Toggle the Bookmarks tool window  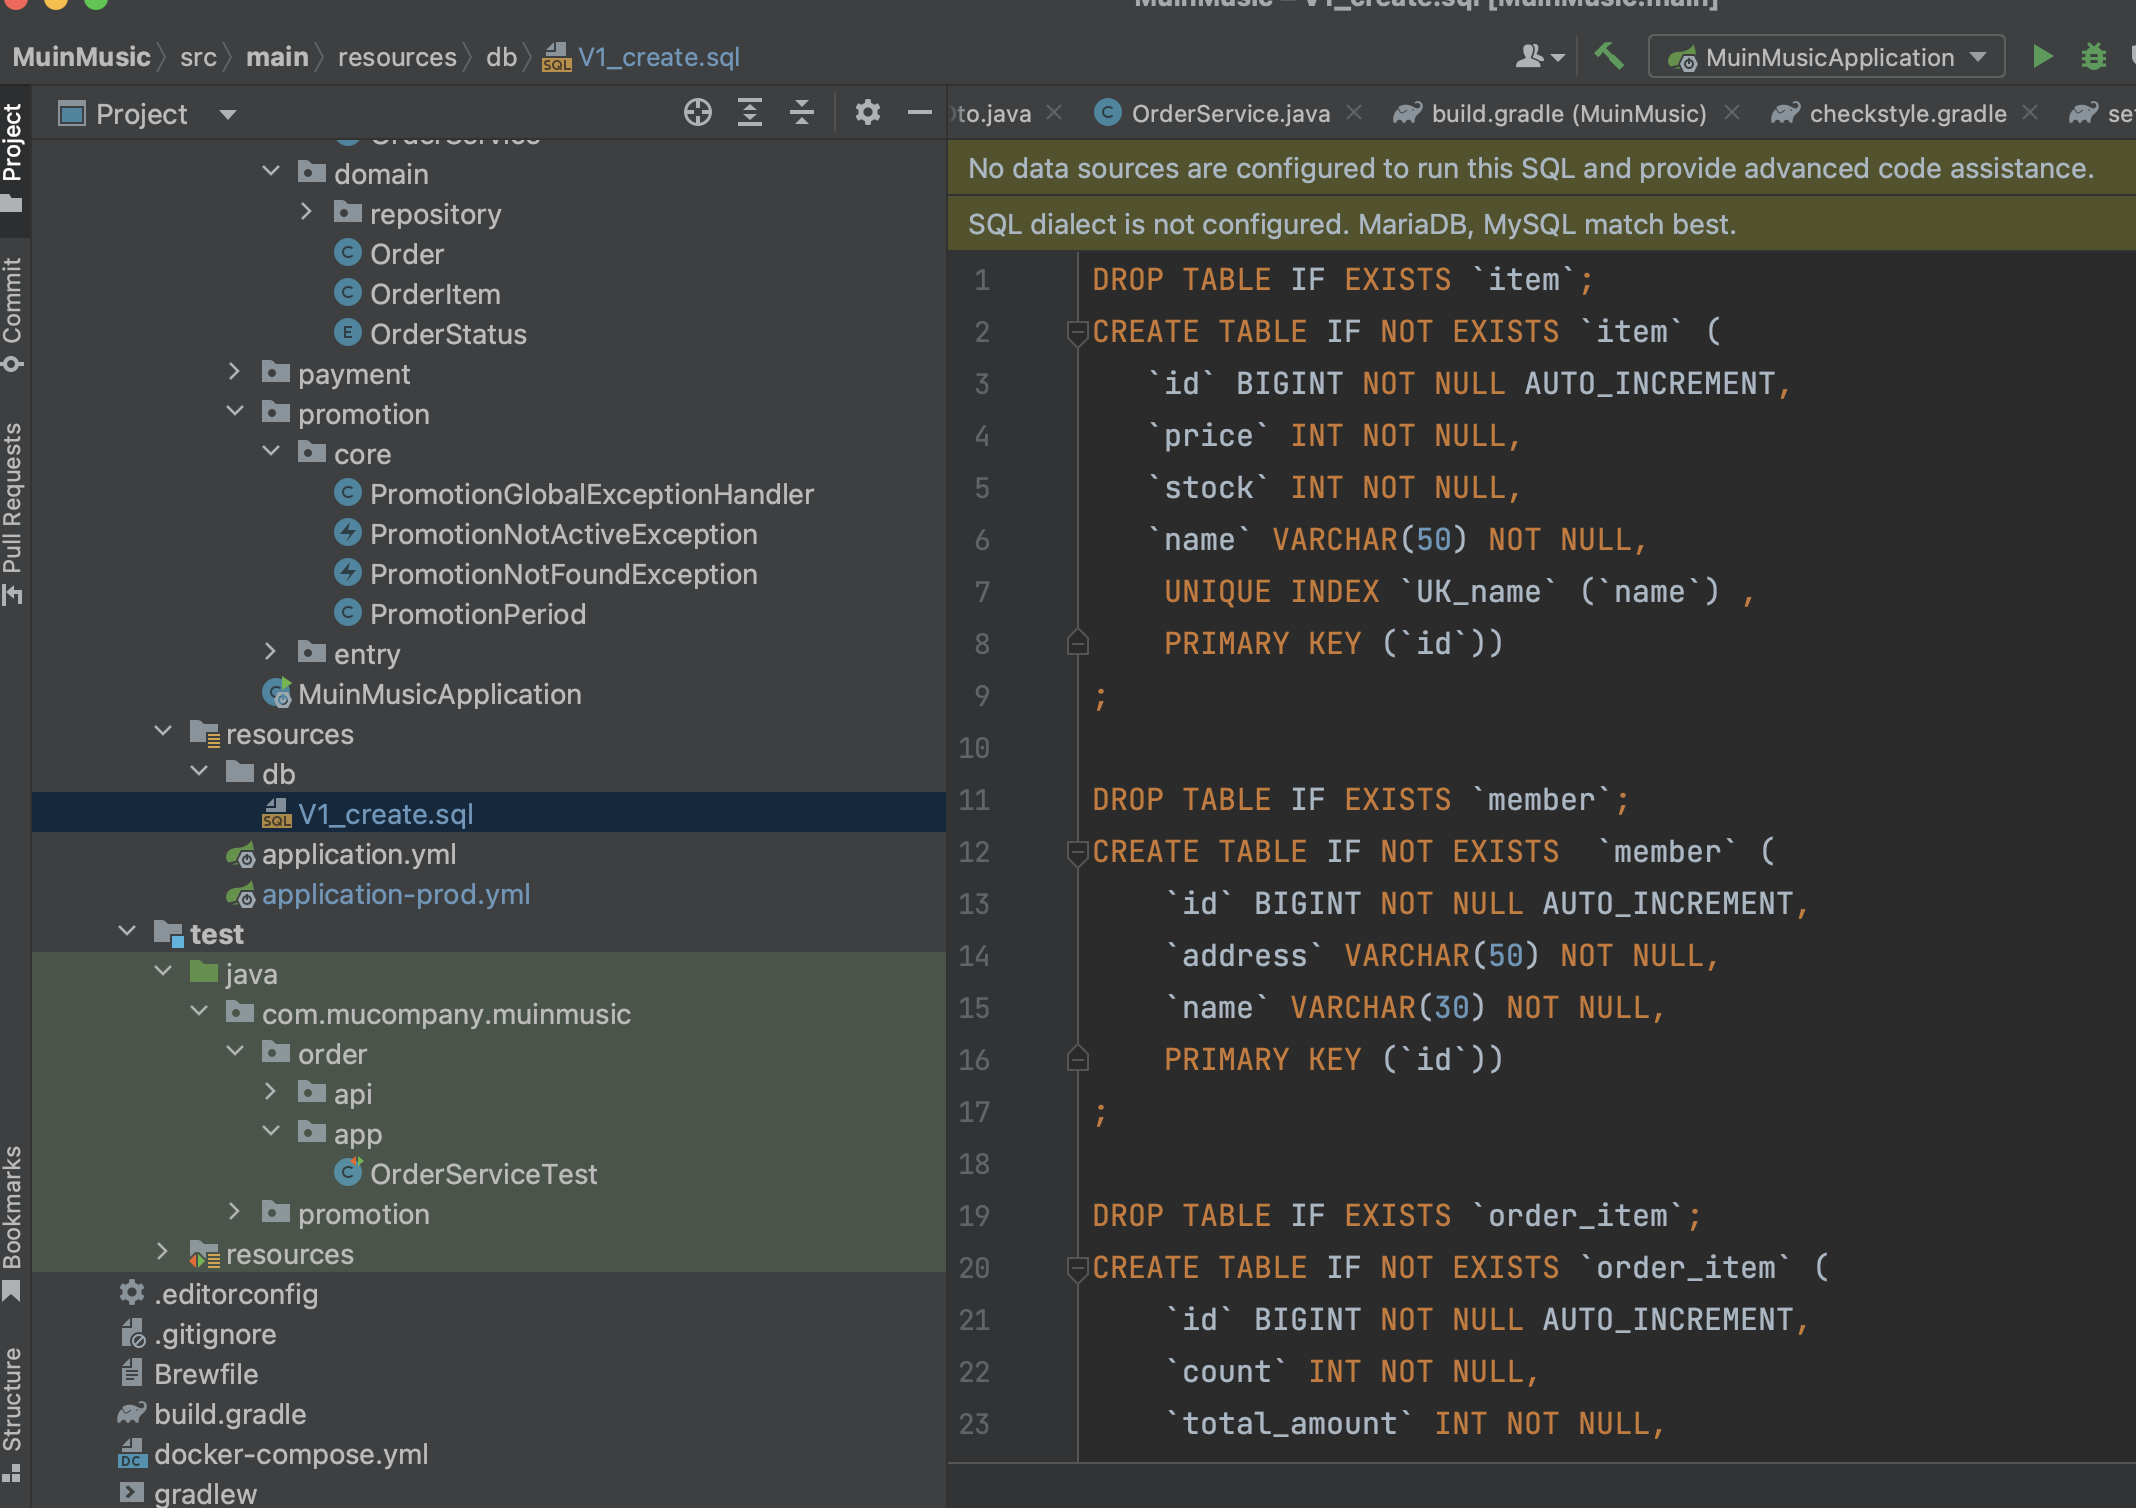[13, 1222]
